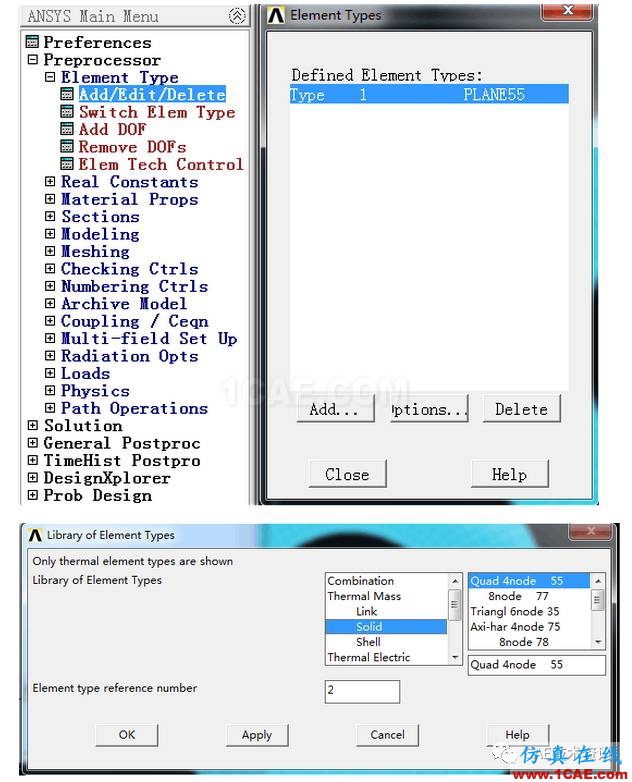Expand the Coupling / Ceqn node
This screenshot has height=782, width=632.
(x=50, y=321)
